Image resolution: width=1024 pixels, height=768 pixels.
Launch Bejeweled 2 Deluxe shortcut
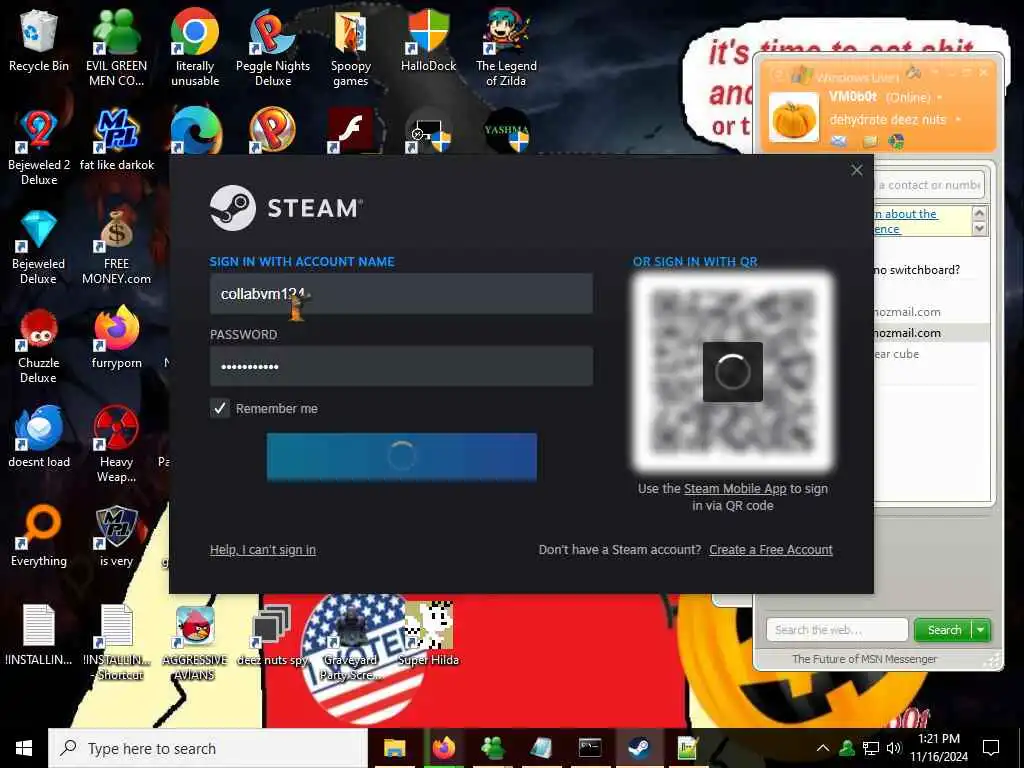(39, 146)
